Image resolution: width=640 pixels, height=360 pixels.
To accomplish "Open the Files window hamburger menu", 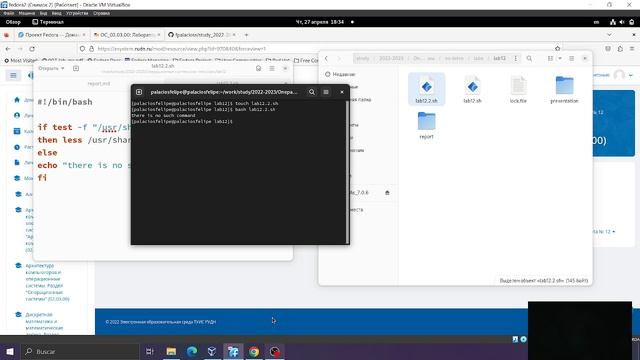I will point(571,58).
